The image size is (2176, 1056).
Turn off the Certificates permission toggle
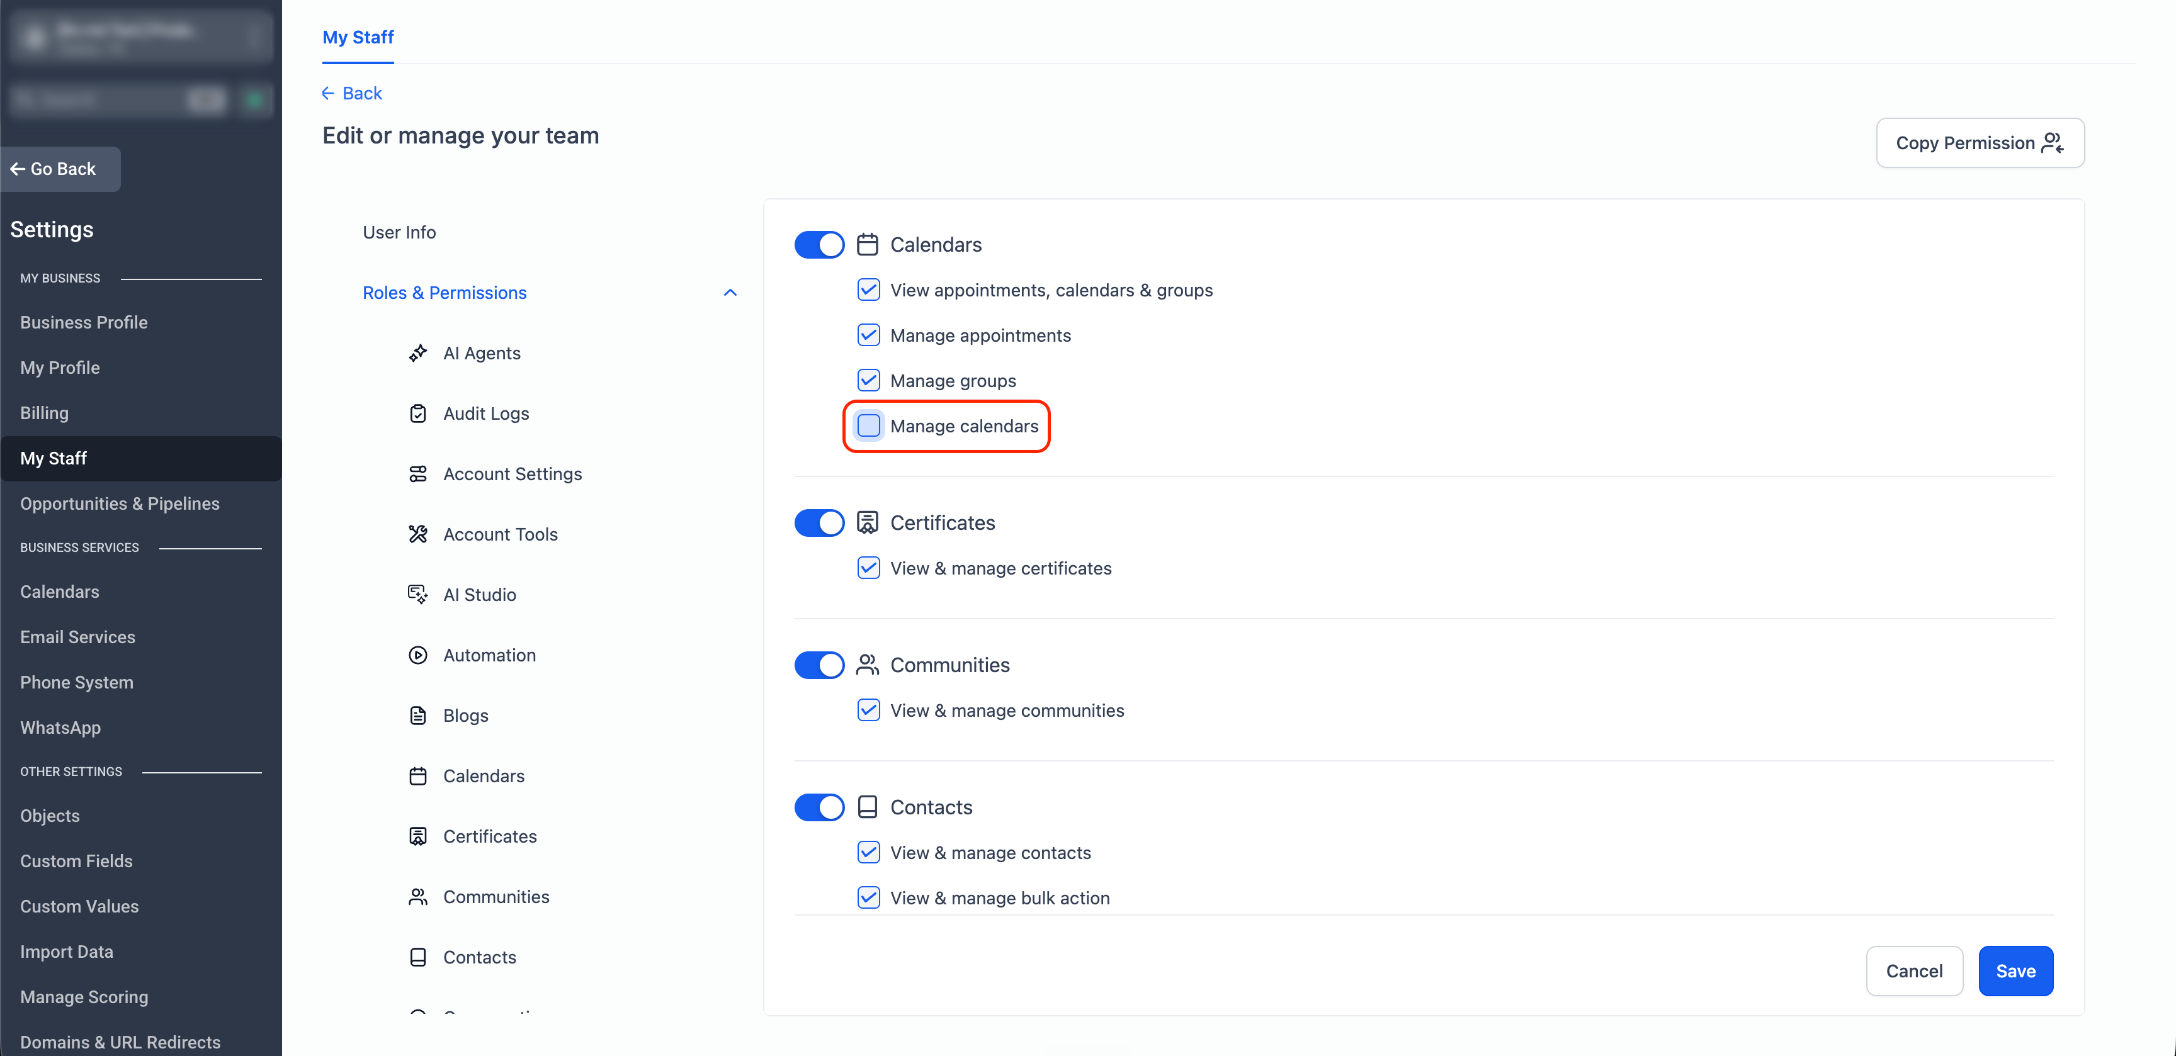819,523
